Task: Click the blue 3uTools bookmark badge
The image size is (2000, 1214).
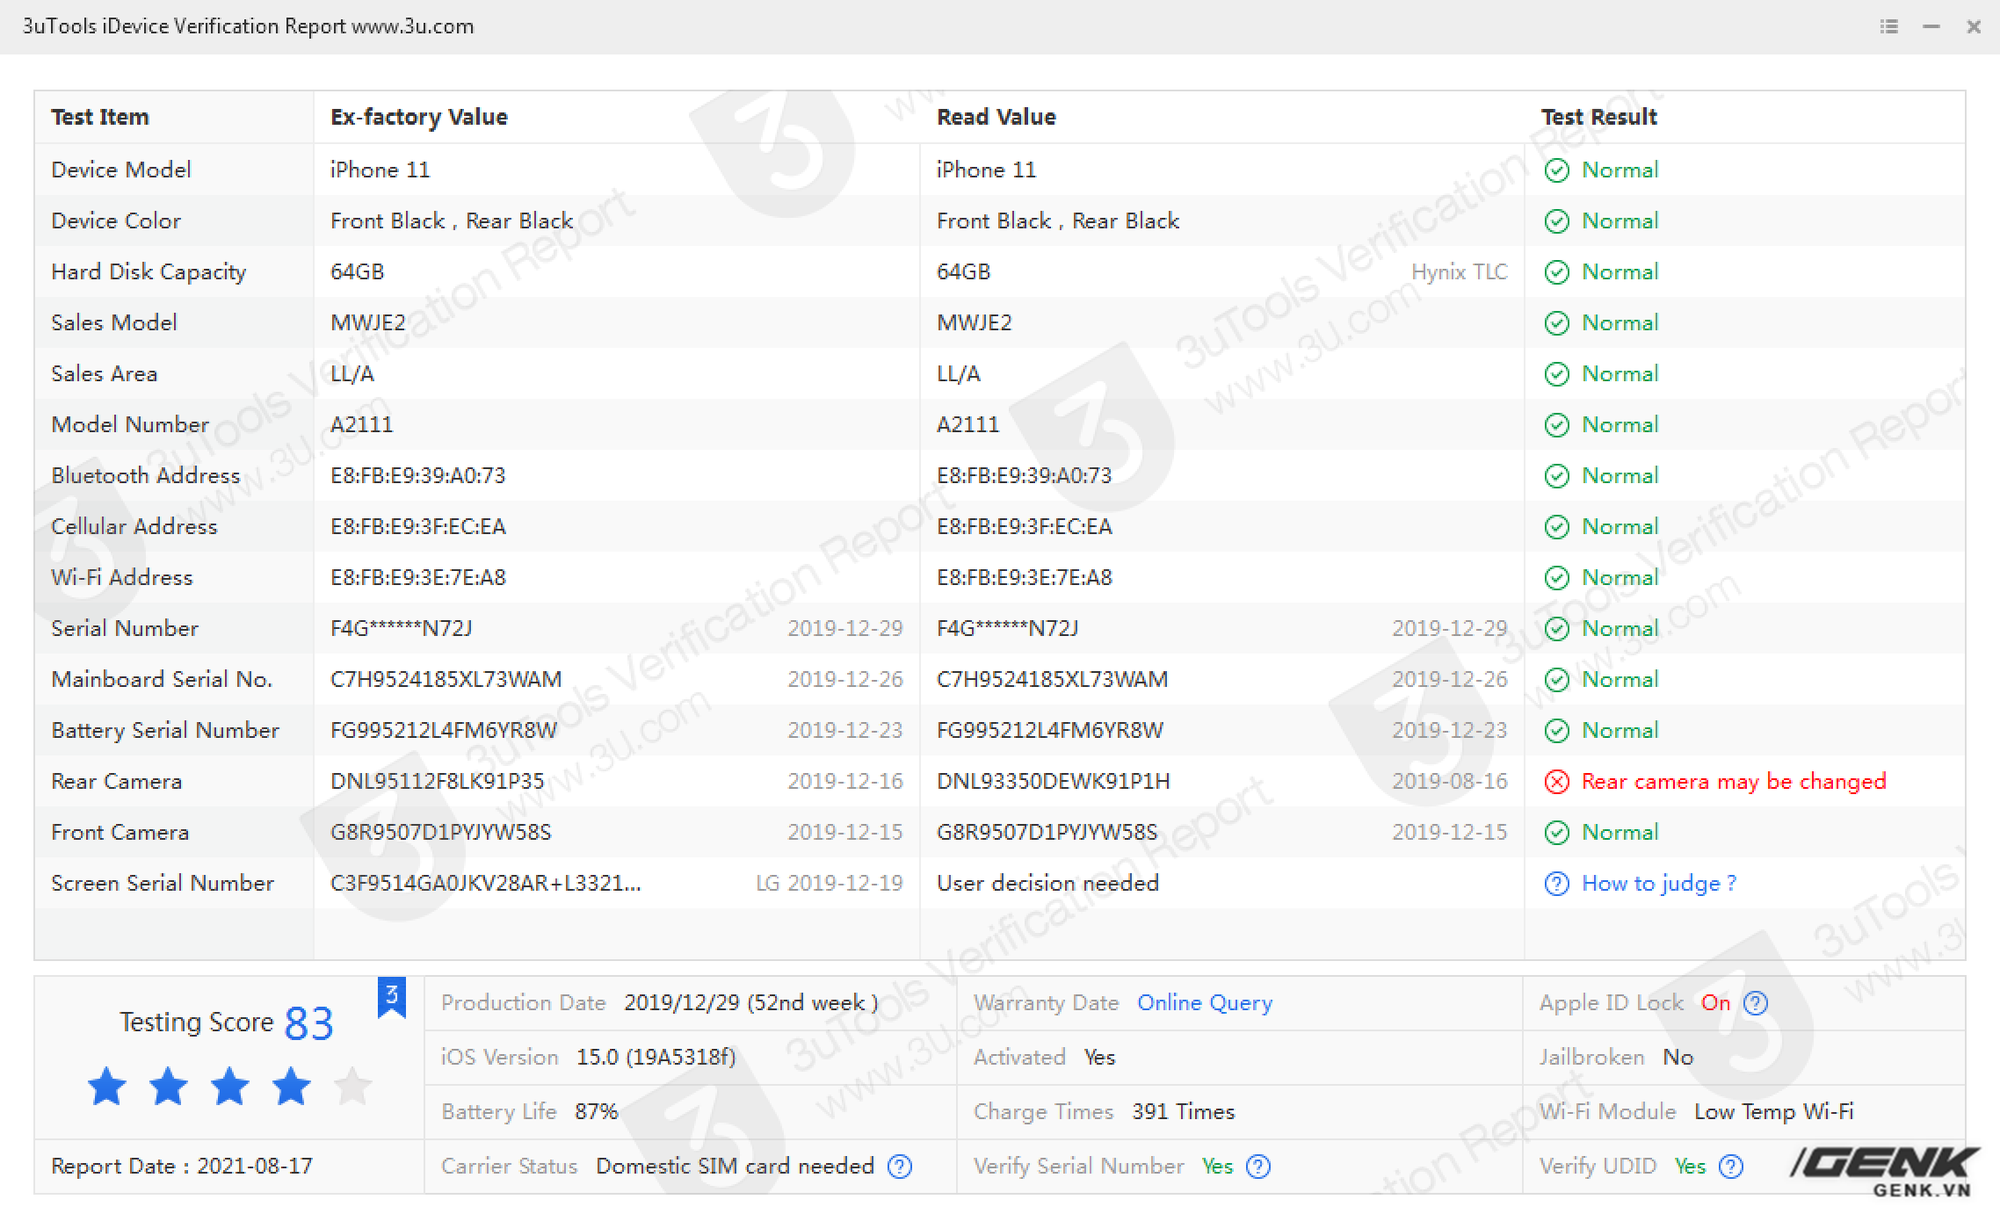Action: [392, 996]
